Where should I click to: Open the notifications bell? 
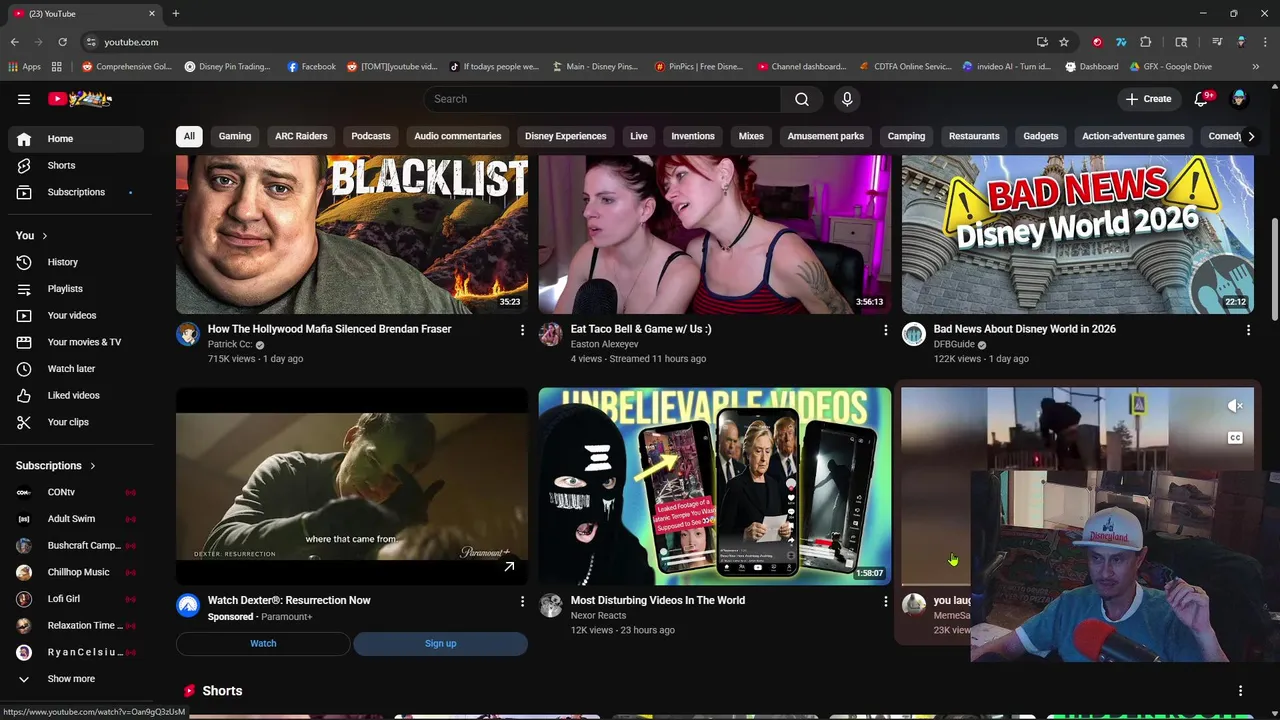tap(1202, 99)
